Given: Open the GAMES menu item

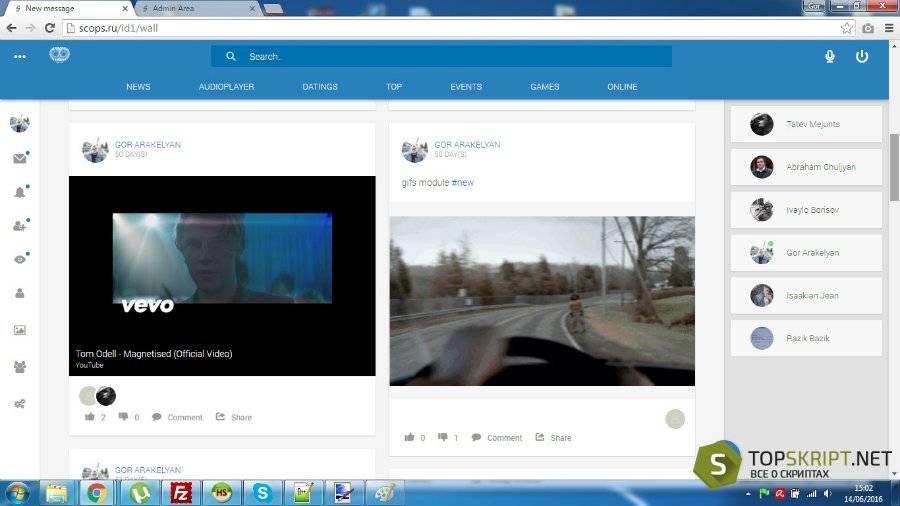Looking at the screenshot, I should pyautogui.click(x=545, y=87).
